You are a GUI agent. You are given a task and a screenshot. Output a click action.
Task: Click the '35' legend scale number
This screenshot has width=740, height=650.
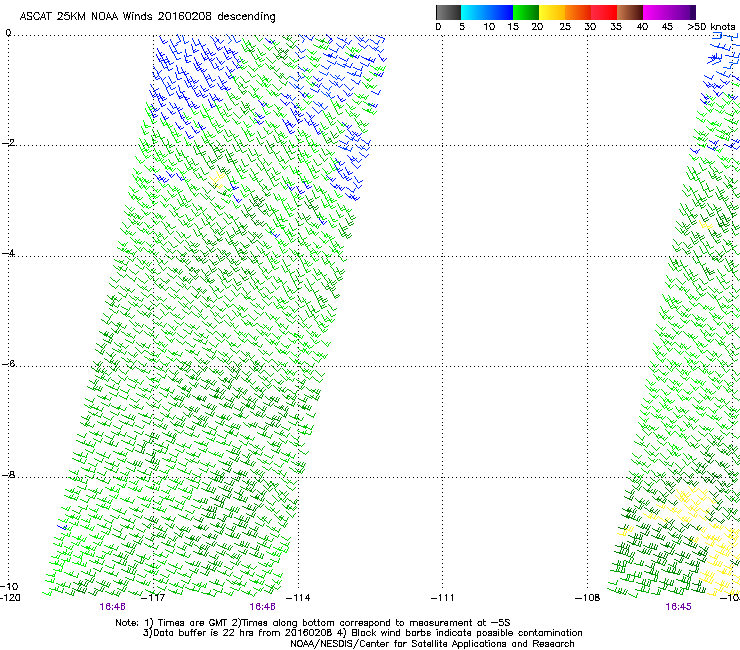616,27
